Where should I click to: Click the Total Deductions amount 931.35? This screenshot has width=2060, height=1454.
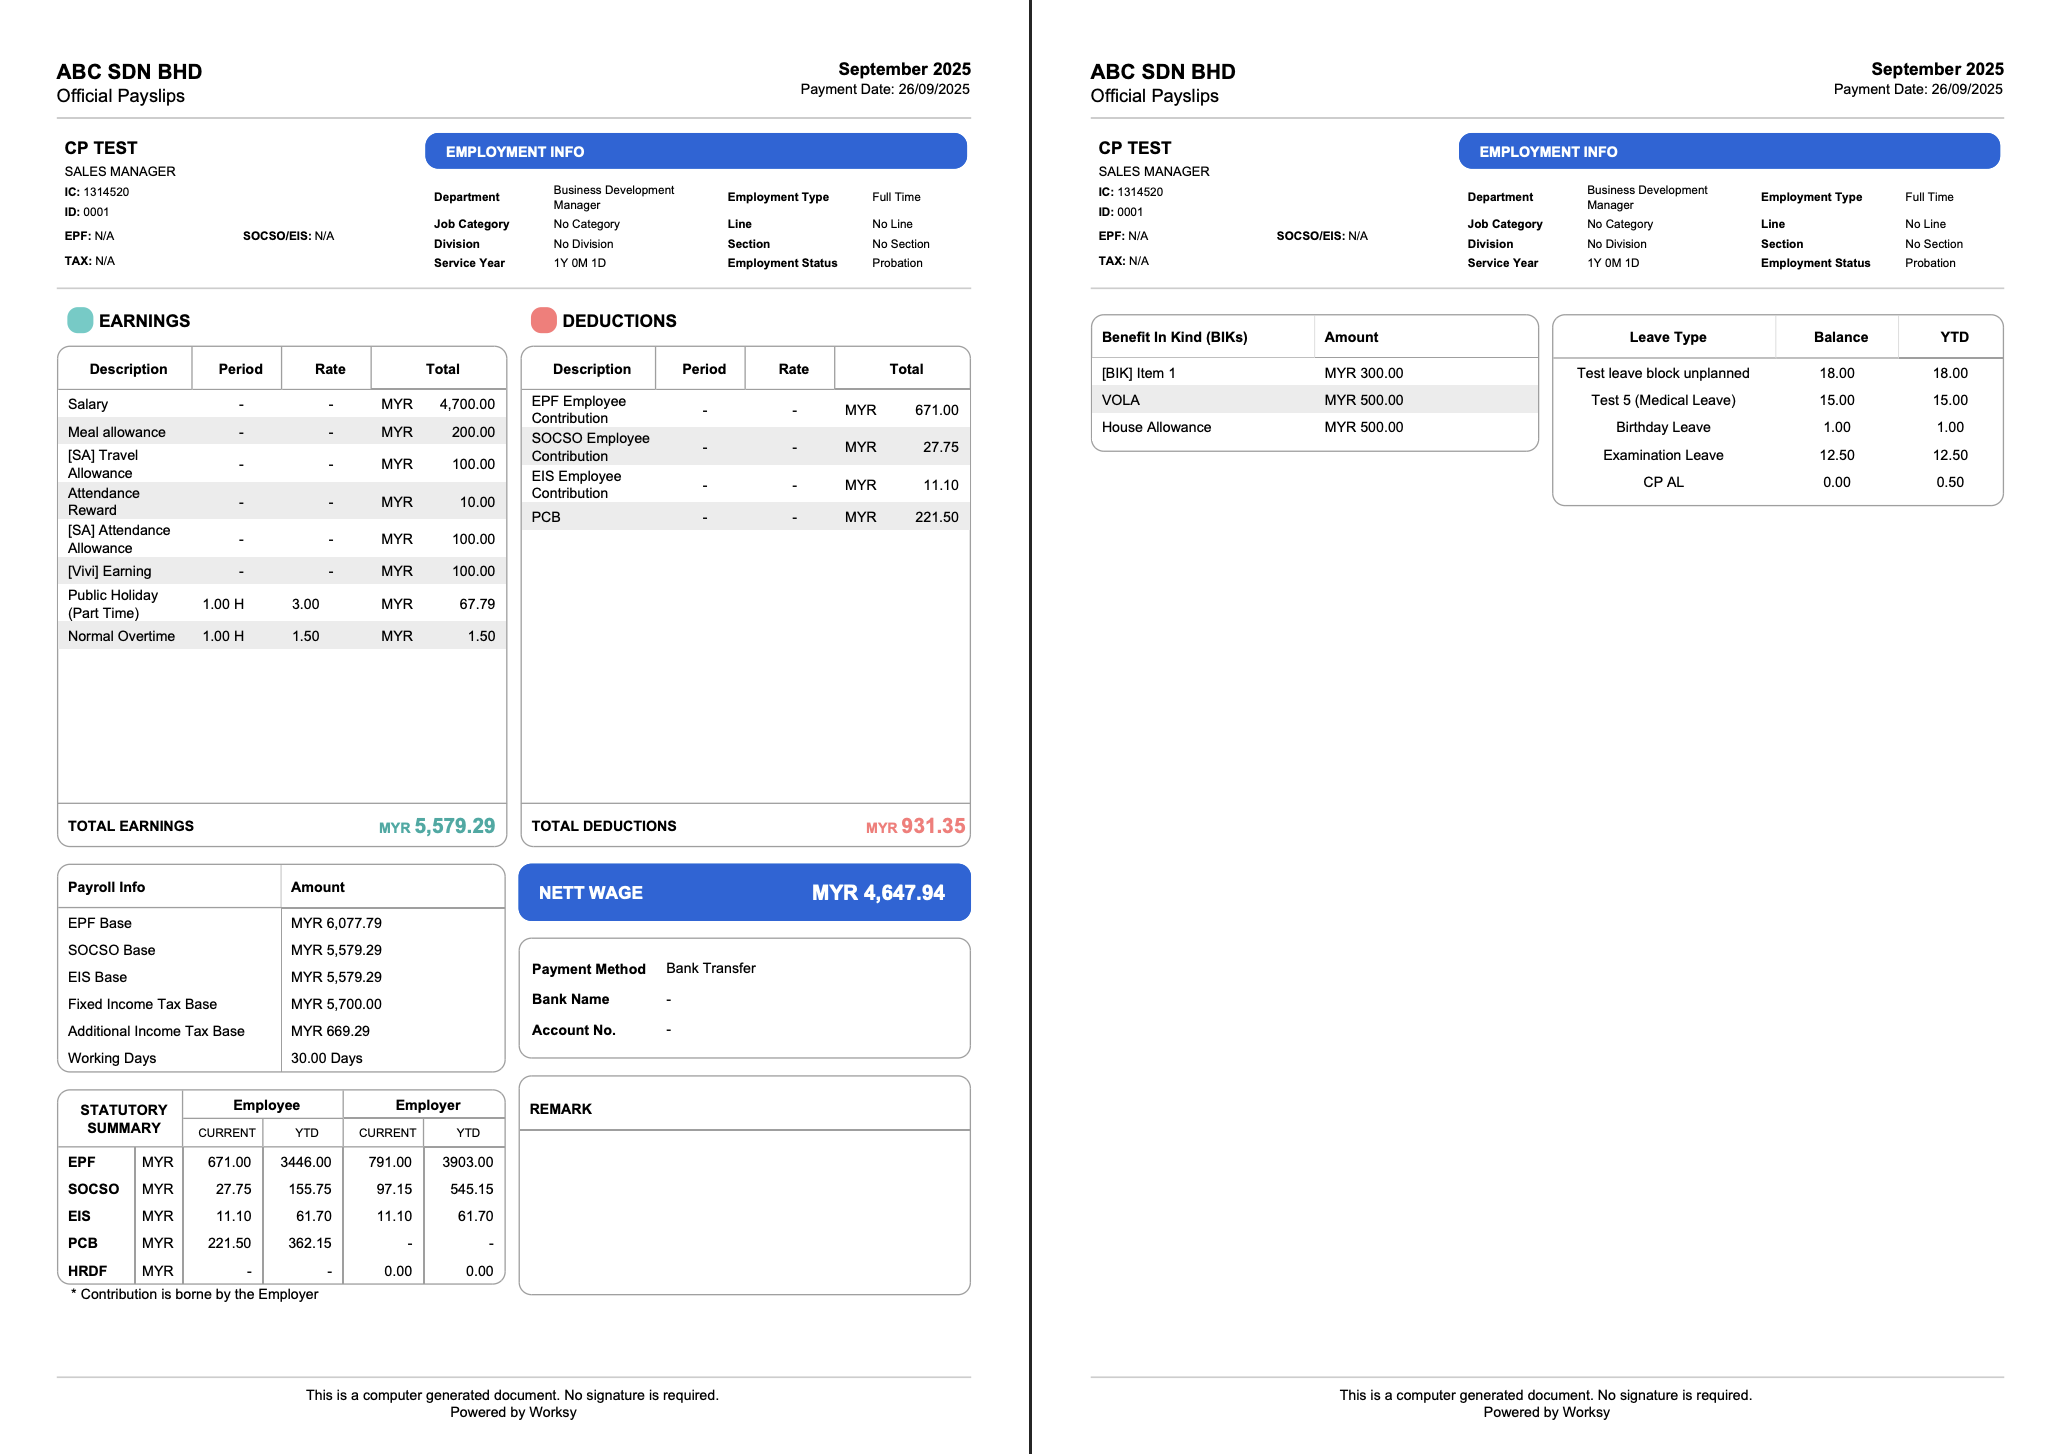(x=932, y=826)
